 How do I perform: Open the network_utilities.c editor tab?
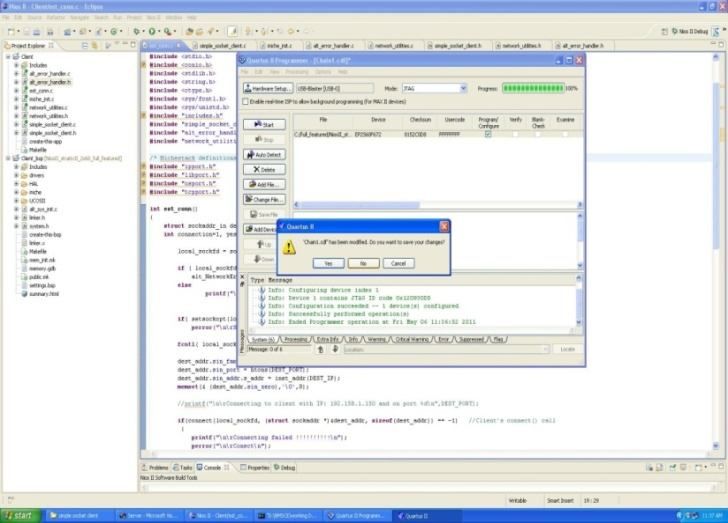pyautogui.click(x=391, y=46)
